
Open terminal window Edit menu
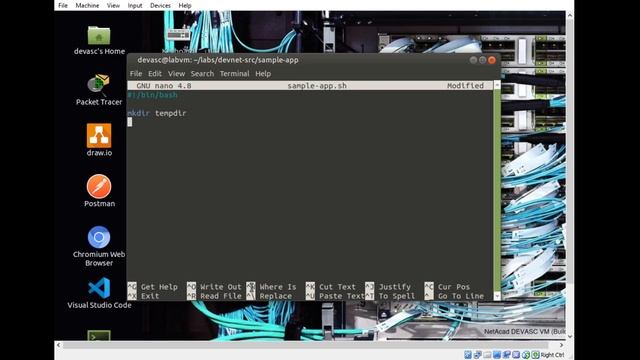pos(155,73)
